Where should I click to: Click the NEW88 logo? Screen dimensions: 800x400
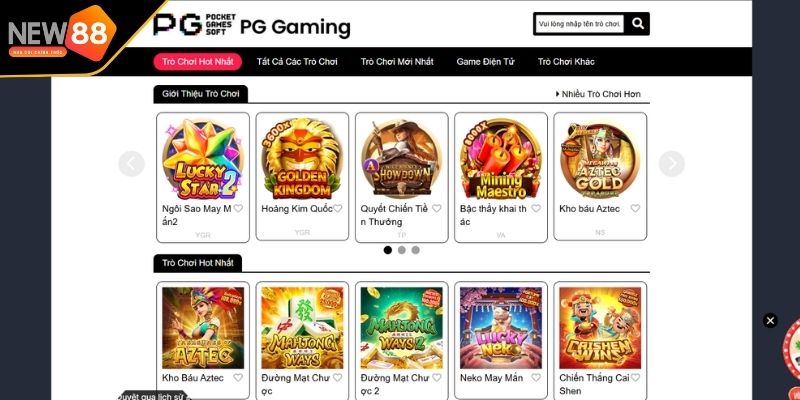tap(62, 34)
